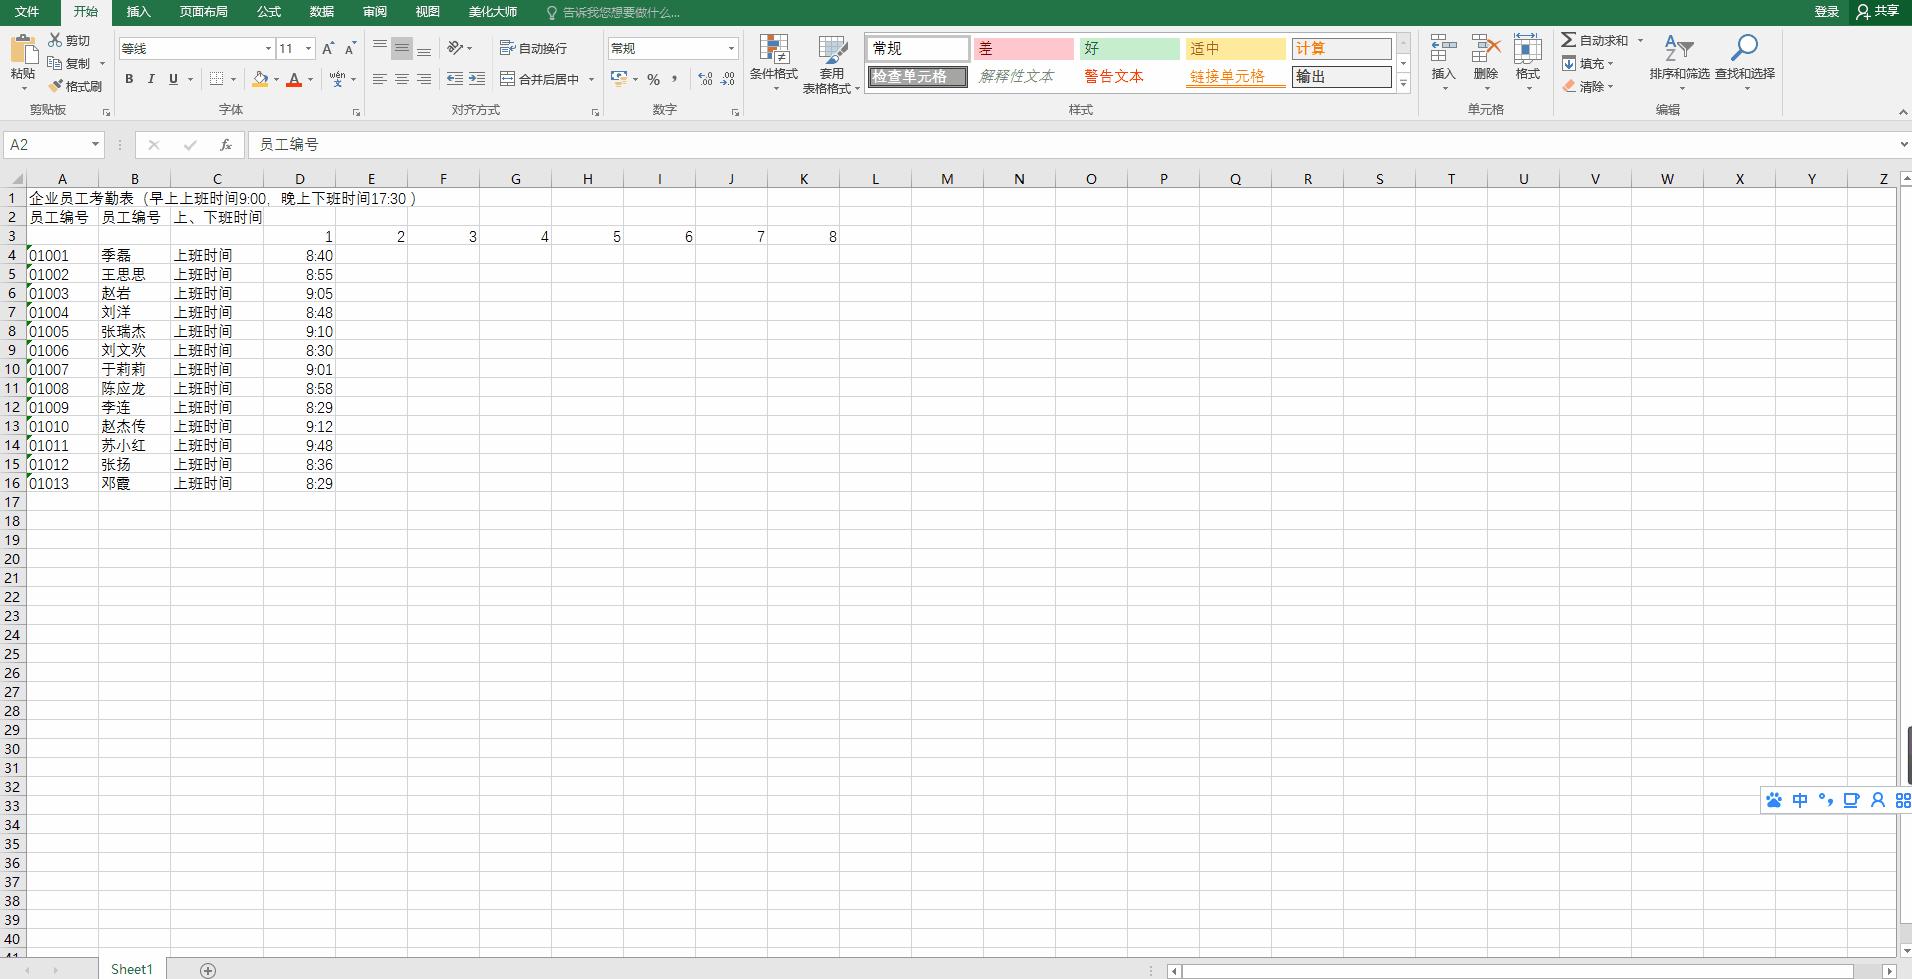The width and height of the screenshot is (1912, 979).
Task: Open the number format dropdown (常规)
Action: tap(731, 48)
